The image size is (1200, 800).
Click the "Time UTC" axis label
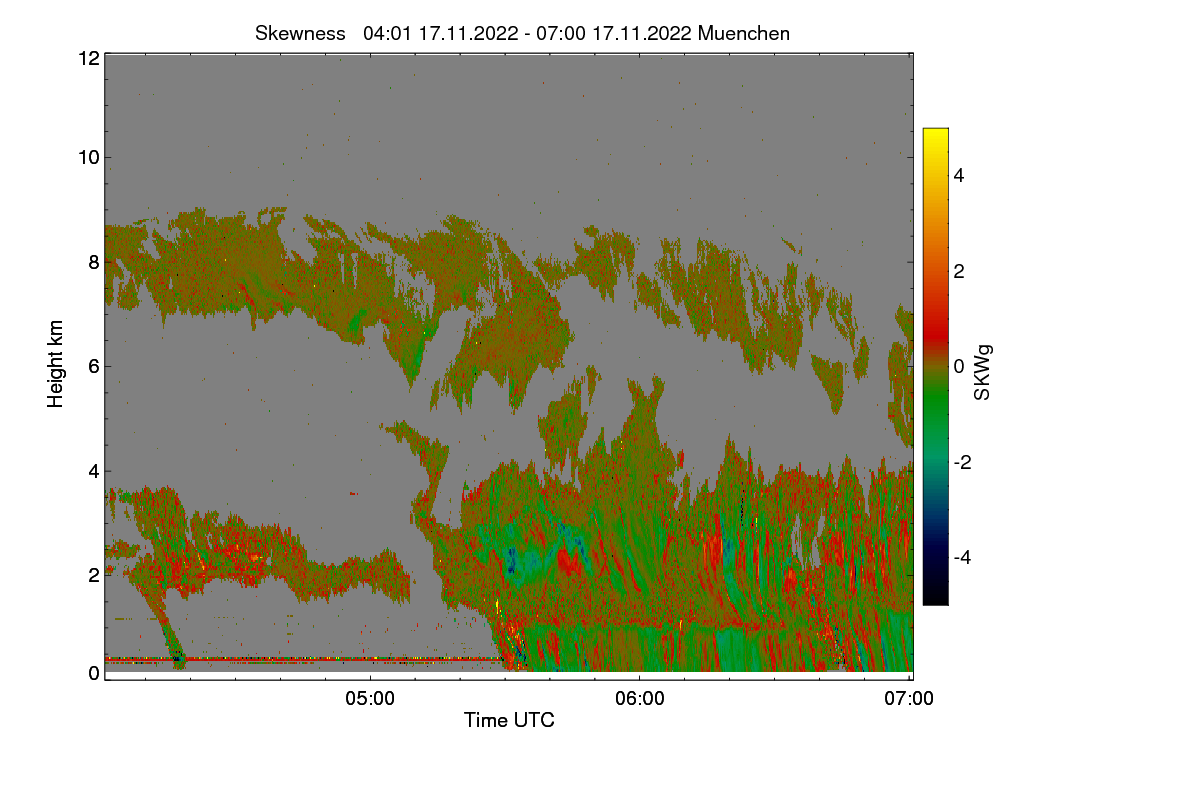(509, 720)
